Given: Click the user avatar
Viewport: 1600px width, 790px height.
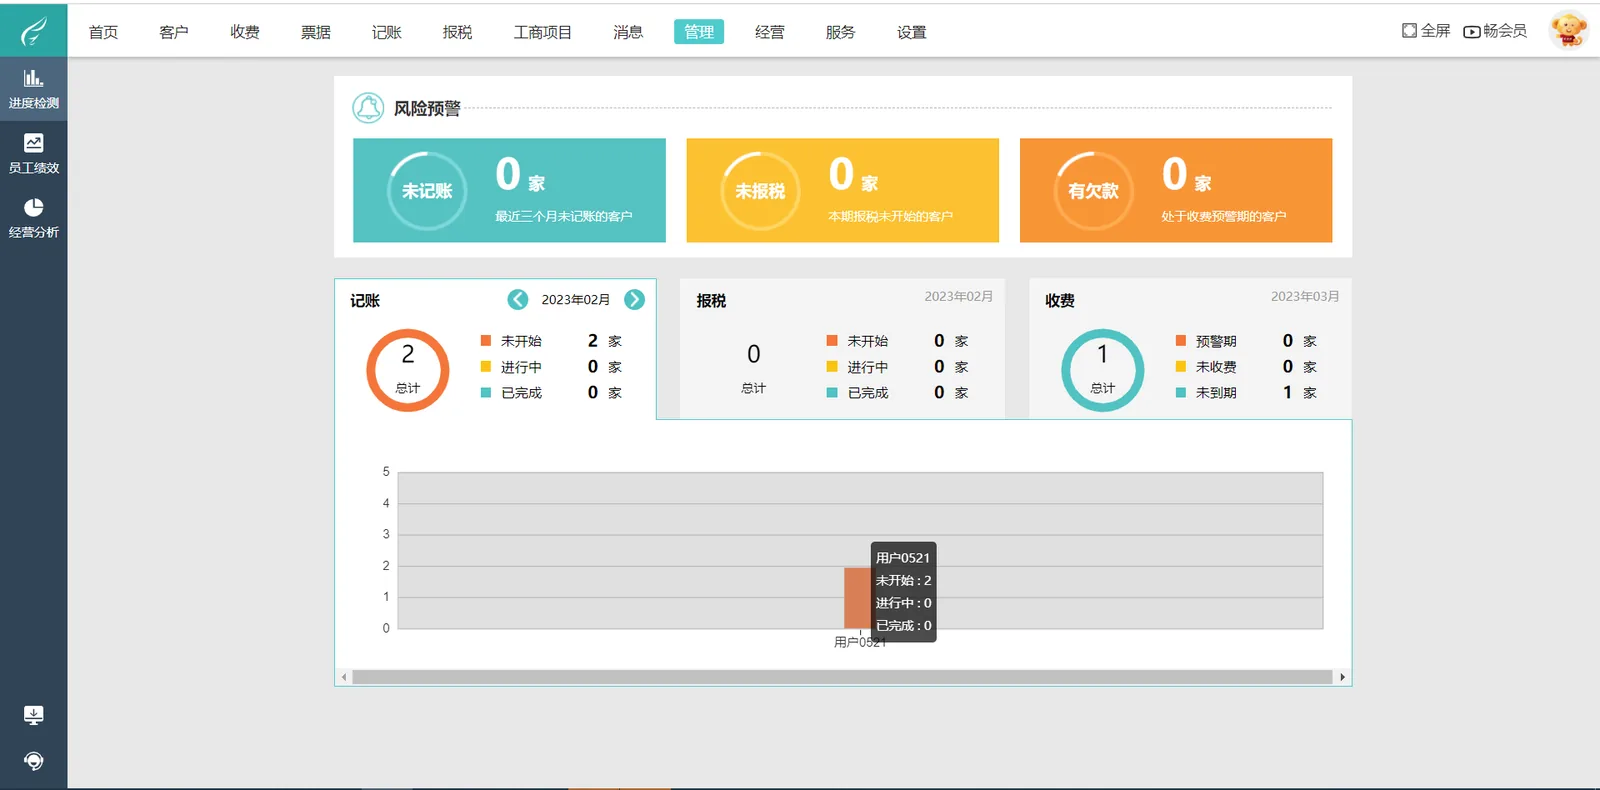Looking at the screenshot, I should pos(1568,30).
